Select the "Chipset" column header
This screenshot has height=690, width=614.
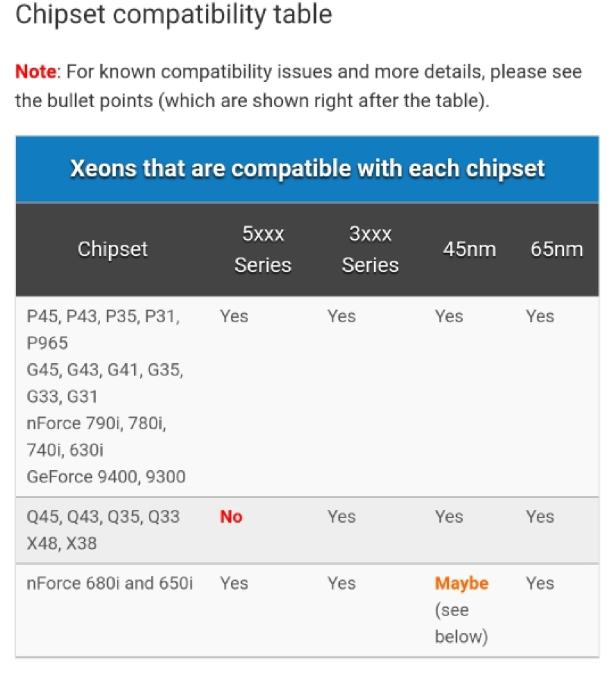[113, 249]
